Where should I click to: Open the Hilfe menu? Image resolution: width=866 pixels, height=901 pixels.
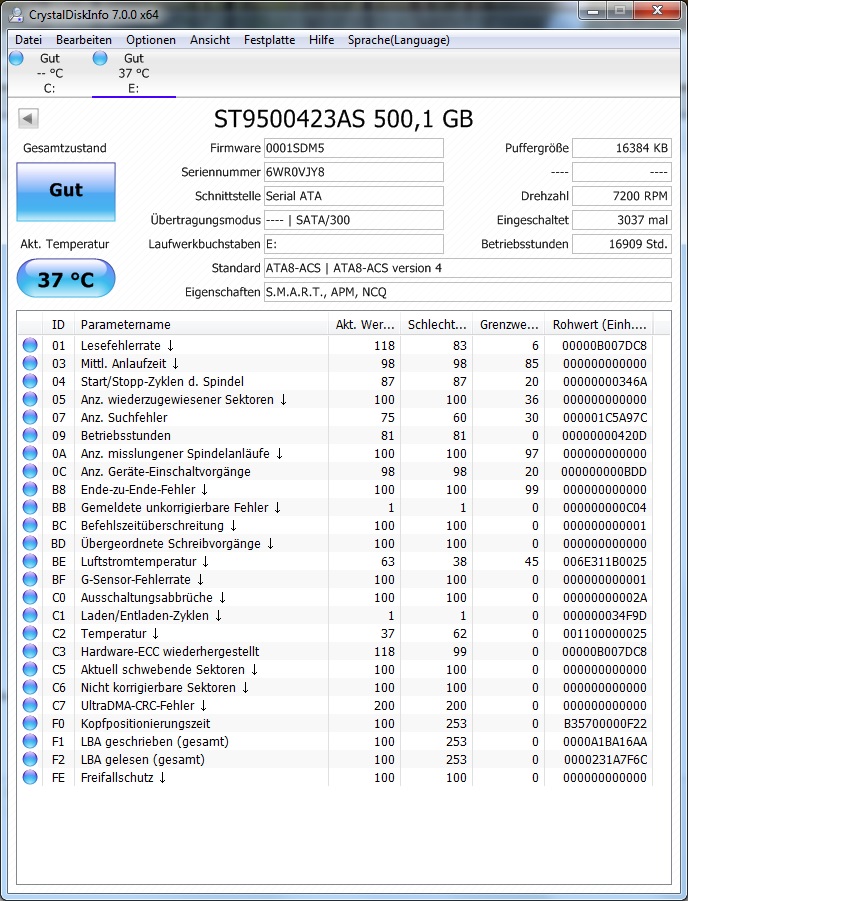[x=321, y=40]
